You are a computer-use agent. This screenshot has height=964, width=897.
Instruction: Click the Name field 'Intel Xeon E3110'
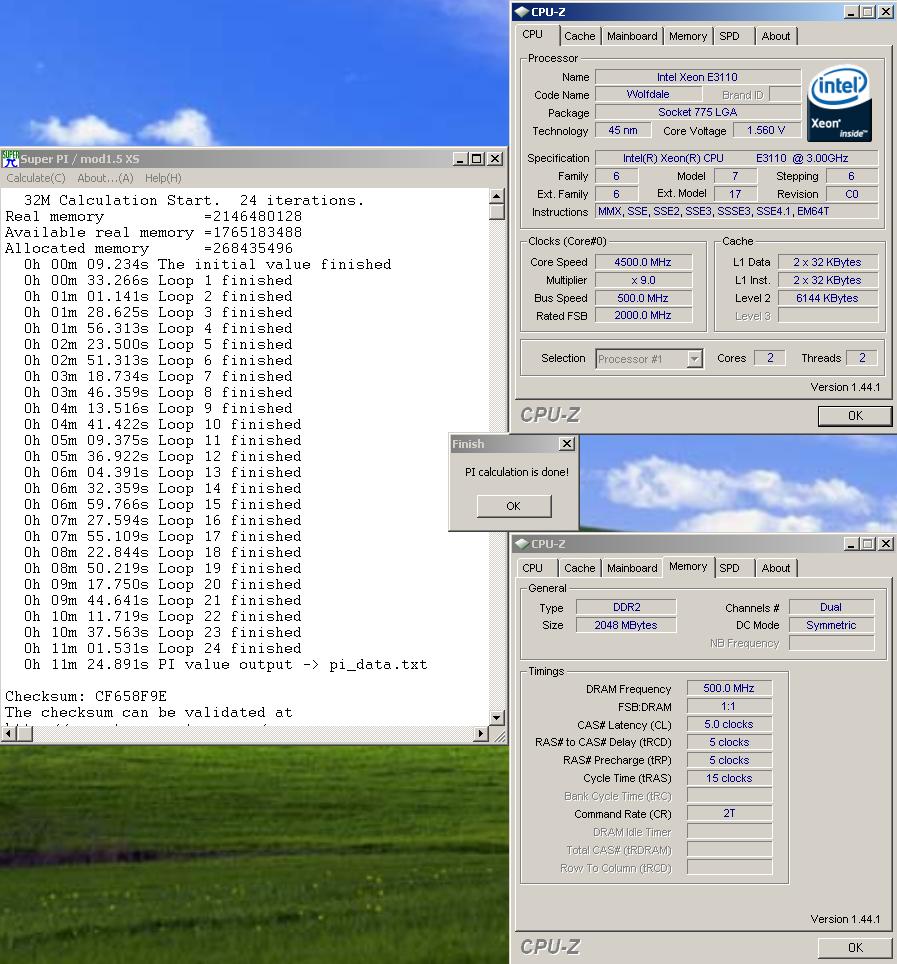point(698,77)
